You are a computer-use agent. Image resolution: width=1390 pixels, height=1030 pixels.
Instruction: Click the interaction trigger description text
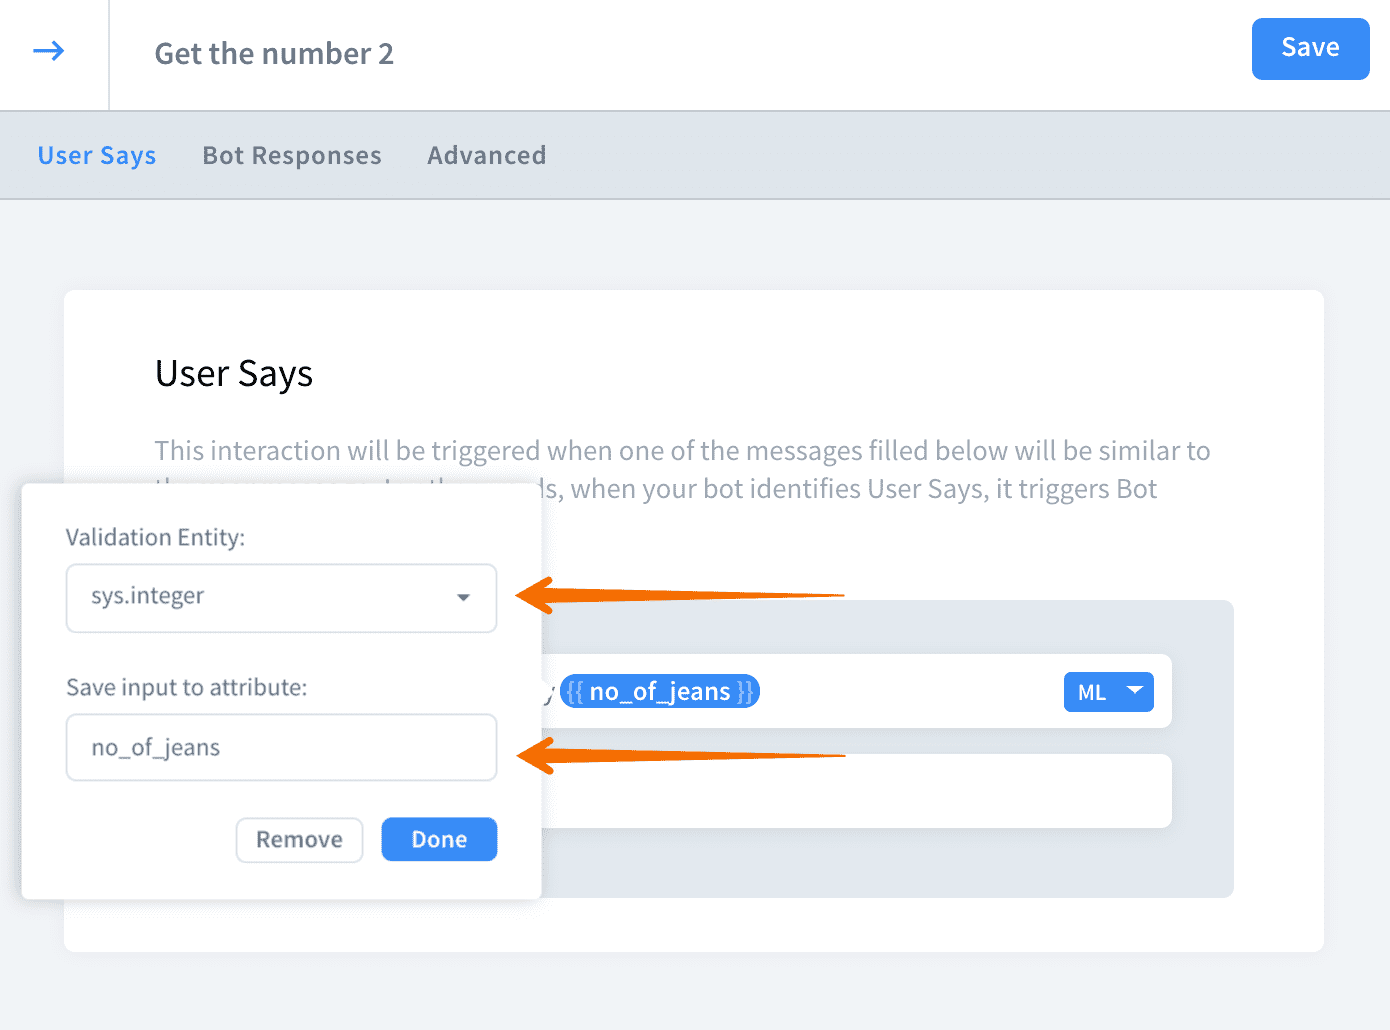[x=682, y=451]
